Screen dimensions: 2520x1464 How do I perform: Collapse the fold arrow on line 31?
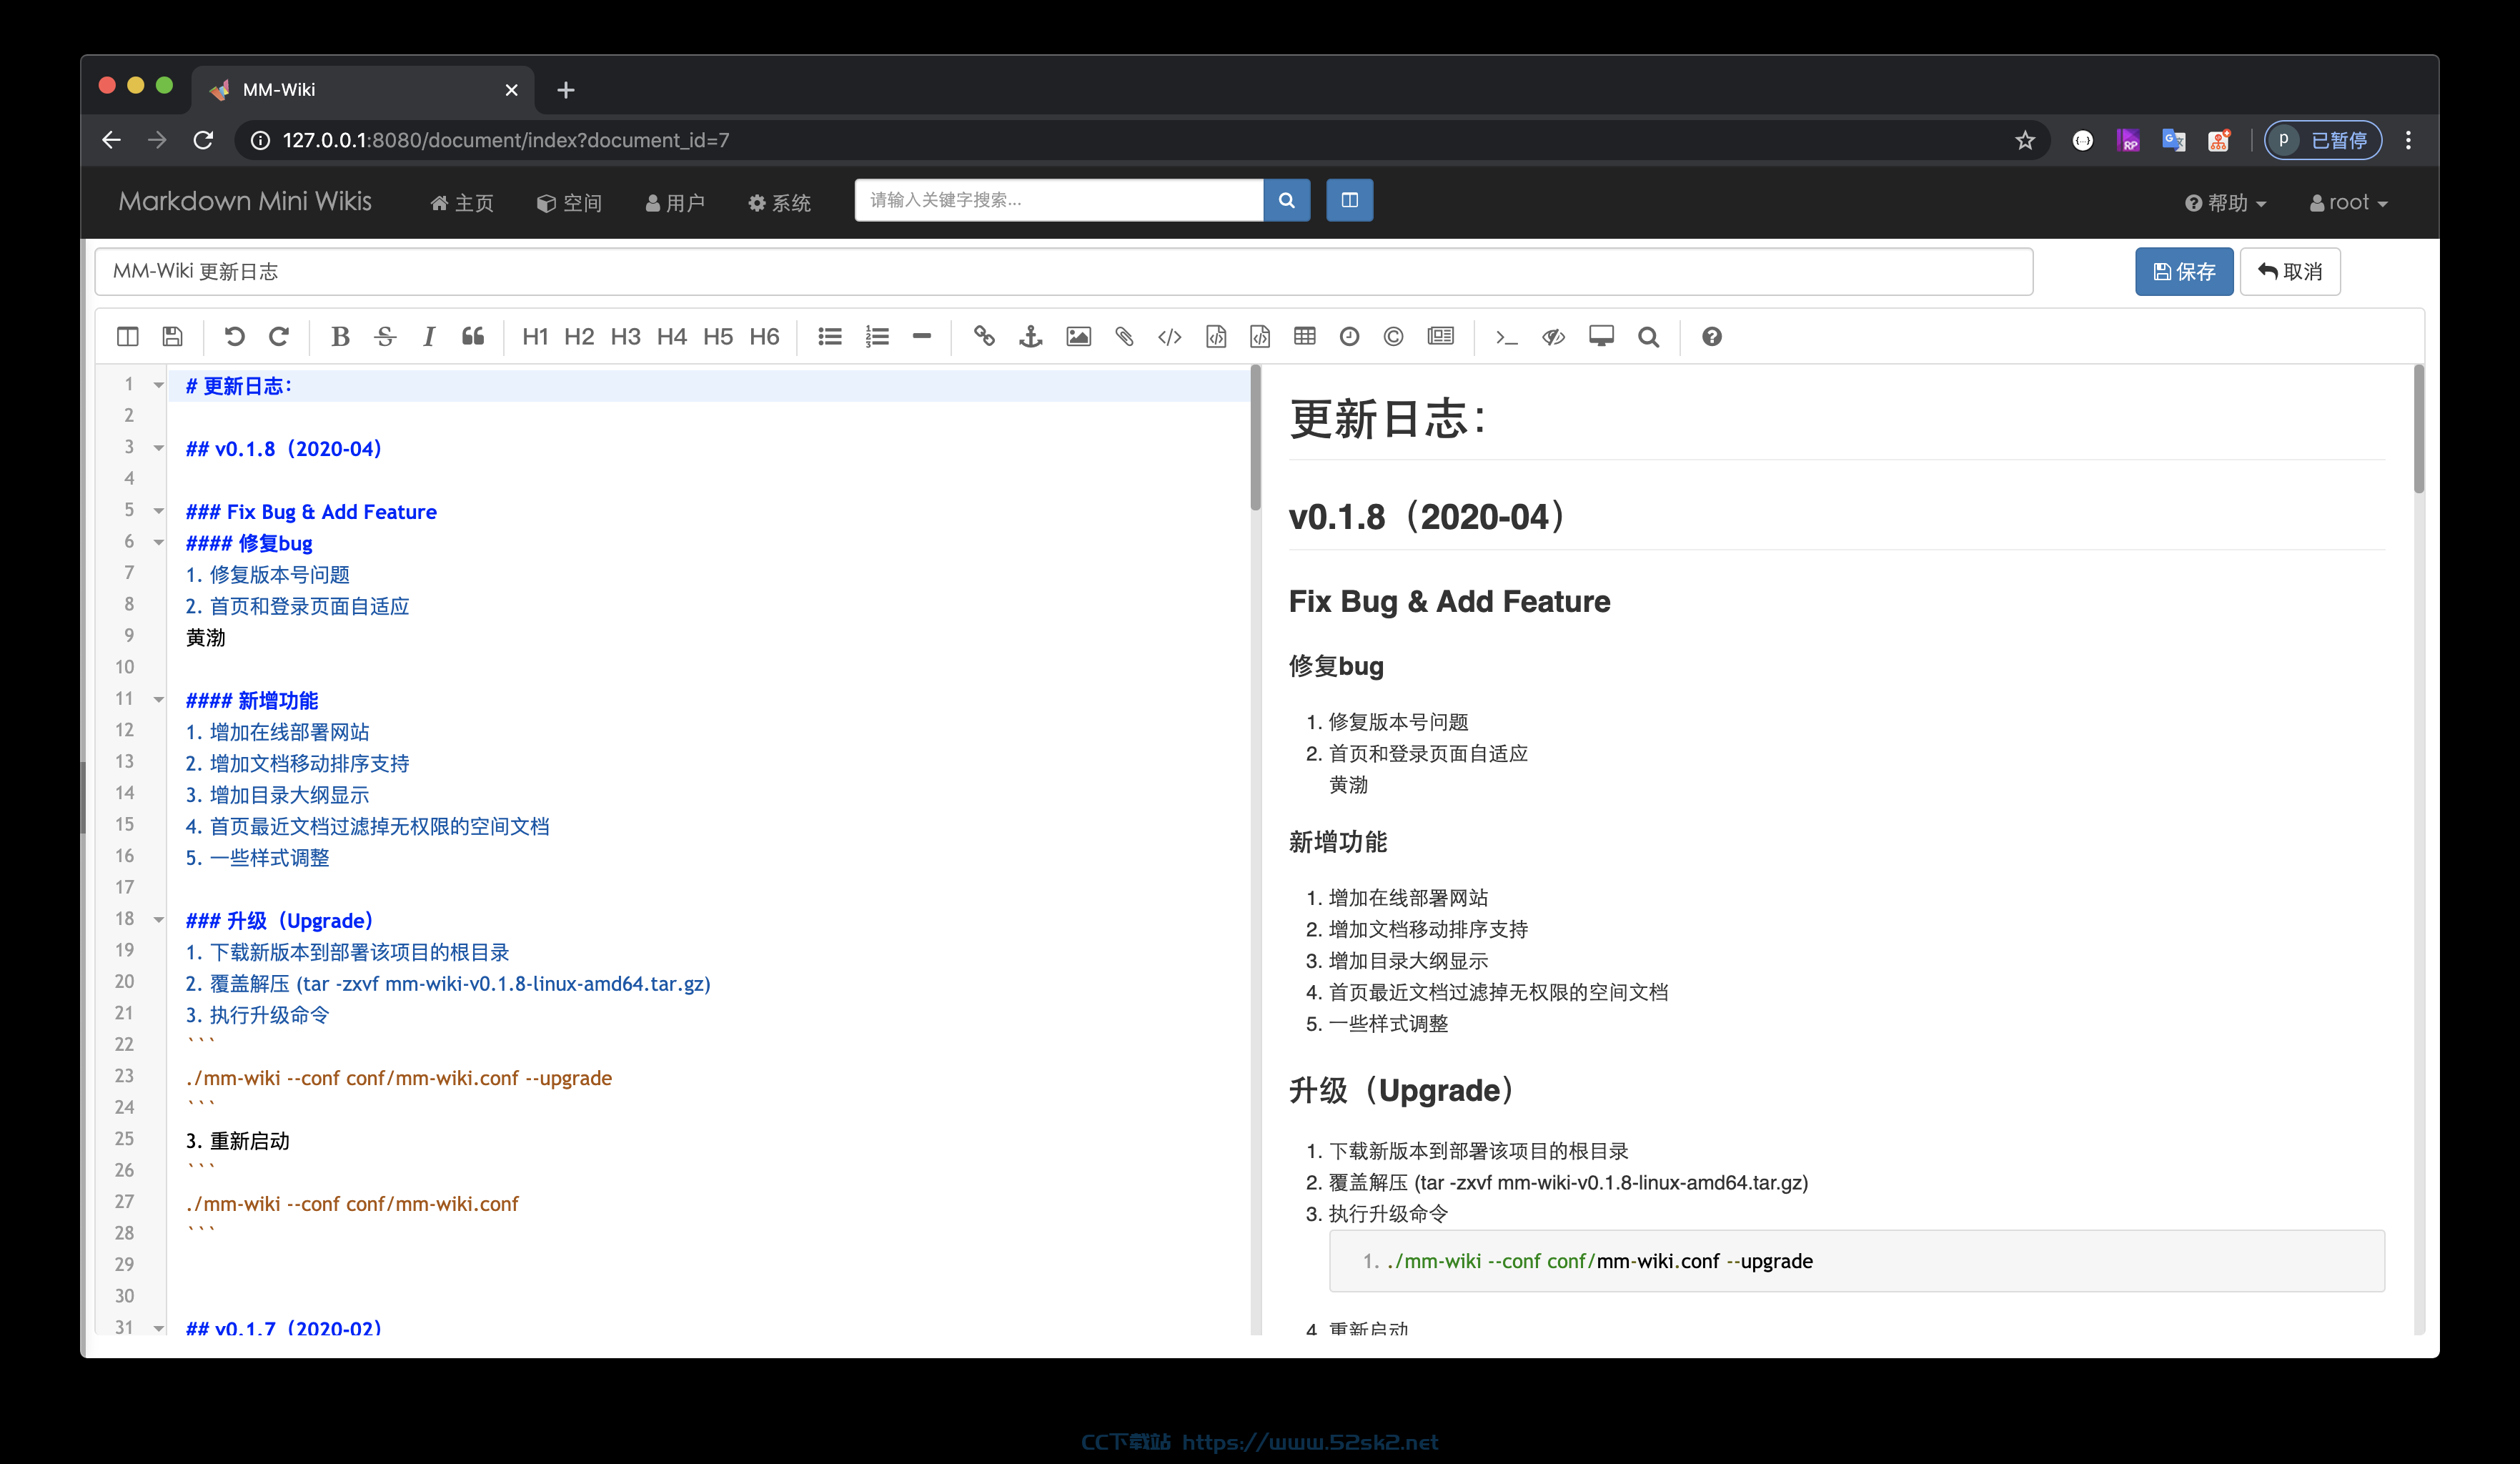pos(158,1328)
